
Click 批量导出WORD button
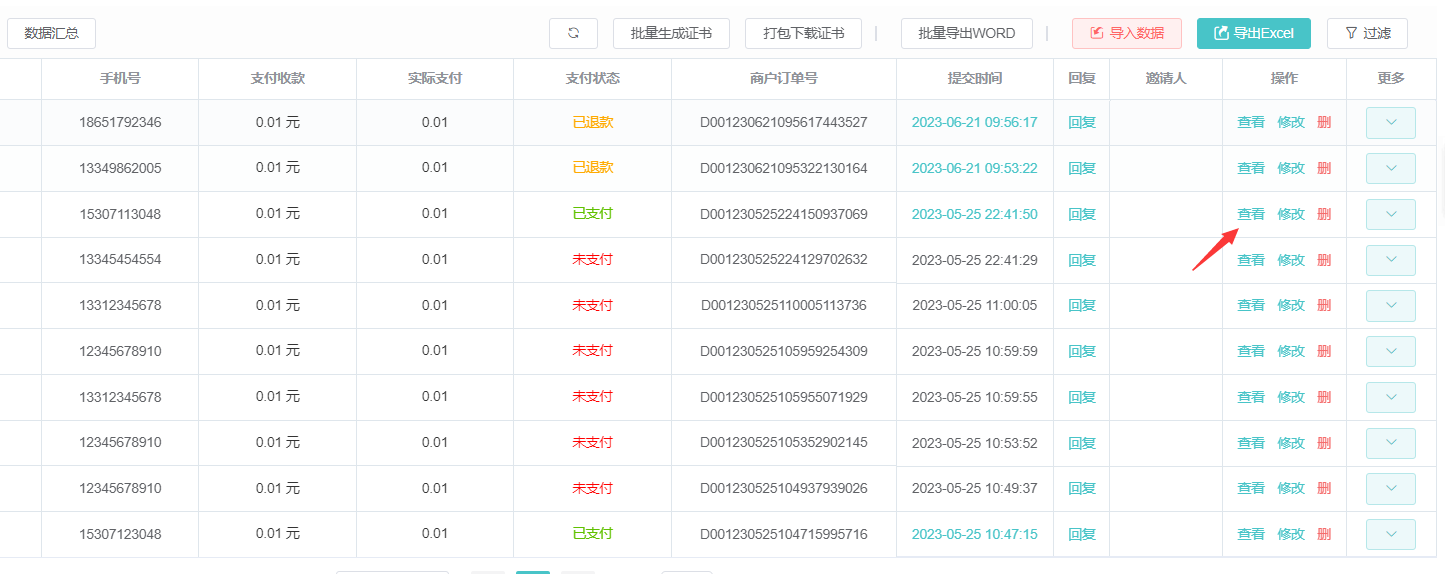click(967, 33)
